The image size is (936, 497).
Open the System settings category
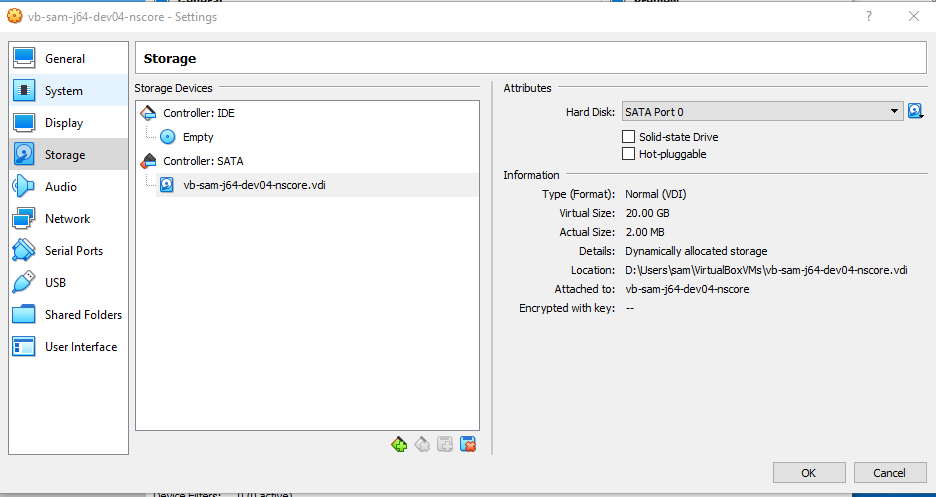coord(69,91)
